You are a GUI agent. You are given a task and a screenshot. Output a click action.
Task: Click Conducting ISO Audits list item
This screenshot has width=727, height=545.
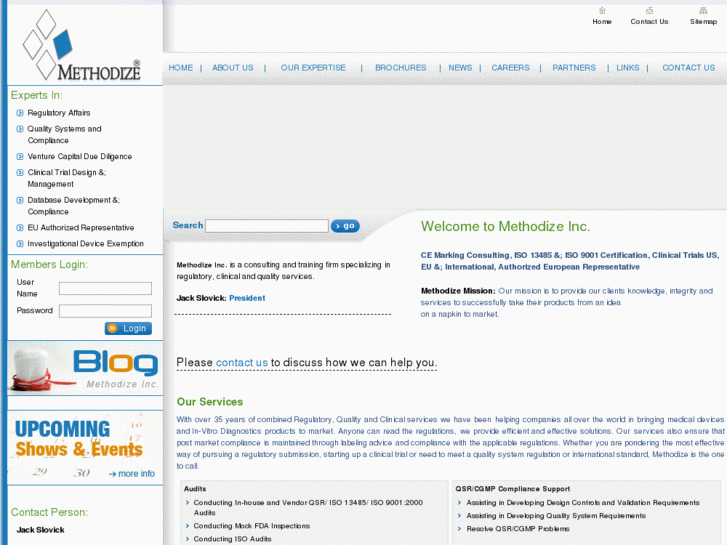232,539
